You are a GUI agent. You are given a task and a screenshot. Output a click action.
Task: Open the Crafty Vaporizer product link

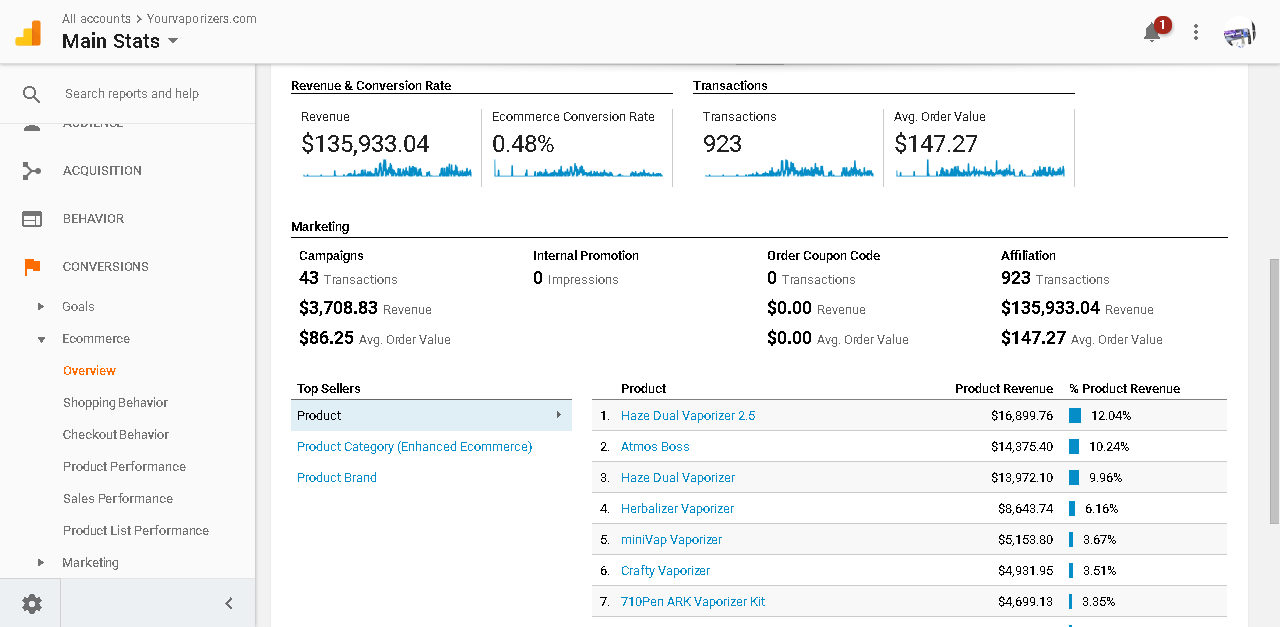665,571
